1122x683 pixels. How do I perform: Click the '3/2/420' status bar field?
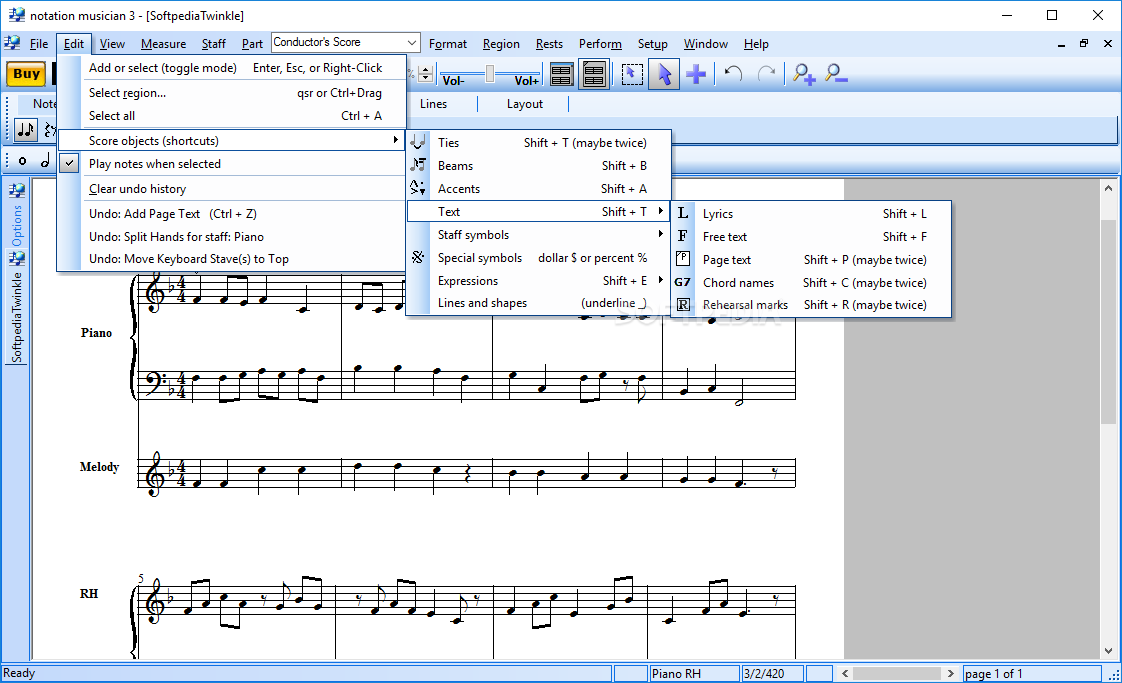pos(773,674)
